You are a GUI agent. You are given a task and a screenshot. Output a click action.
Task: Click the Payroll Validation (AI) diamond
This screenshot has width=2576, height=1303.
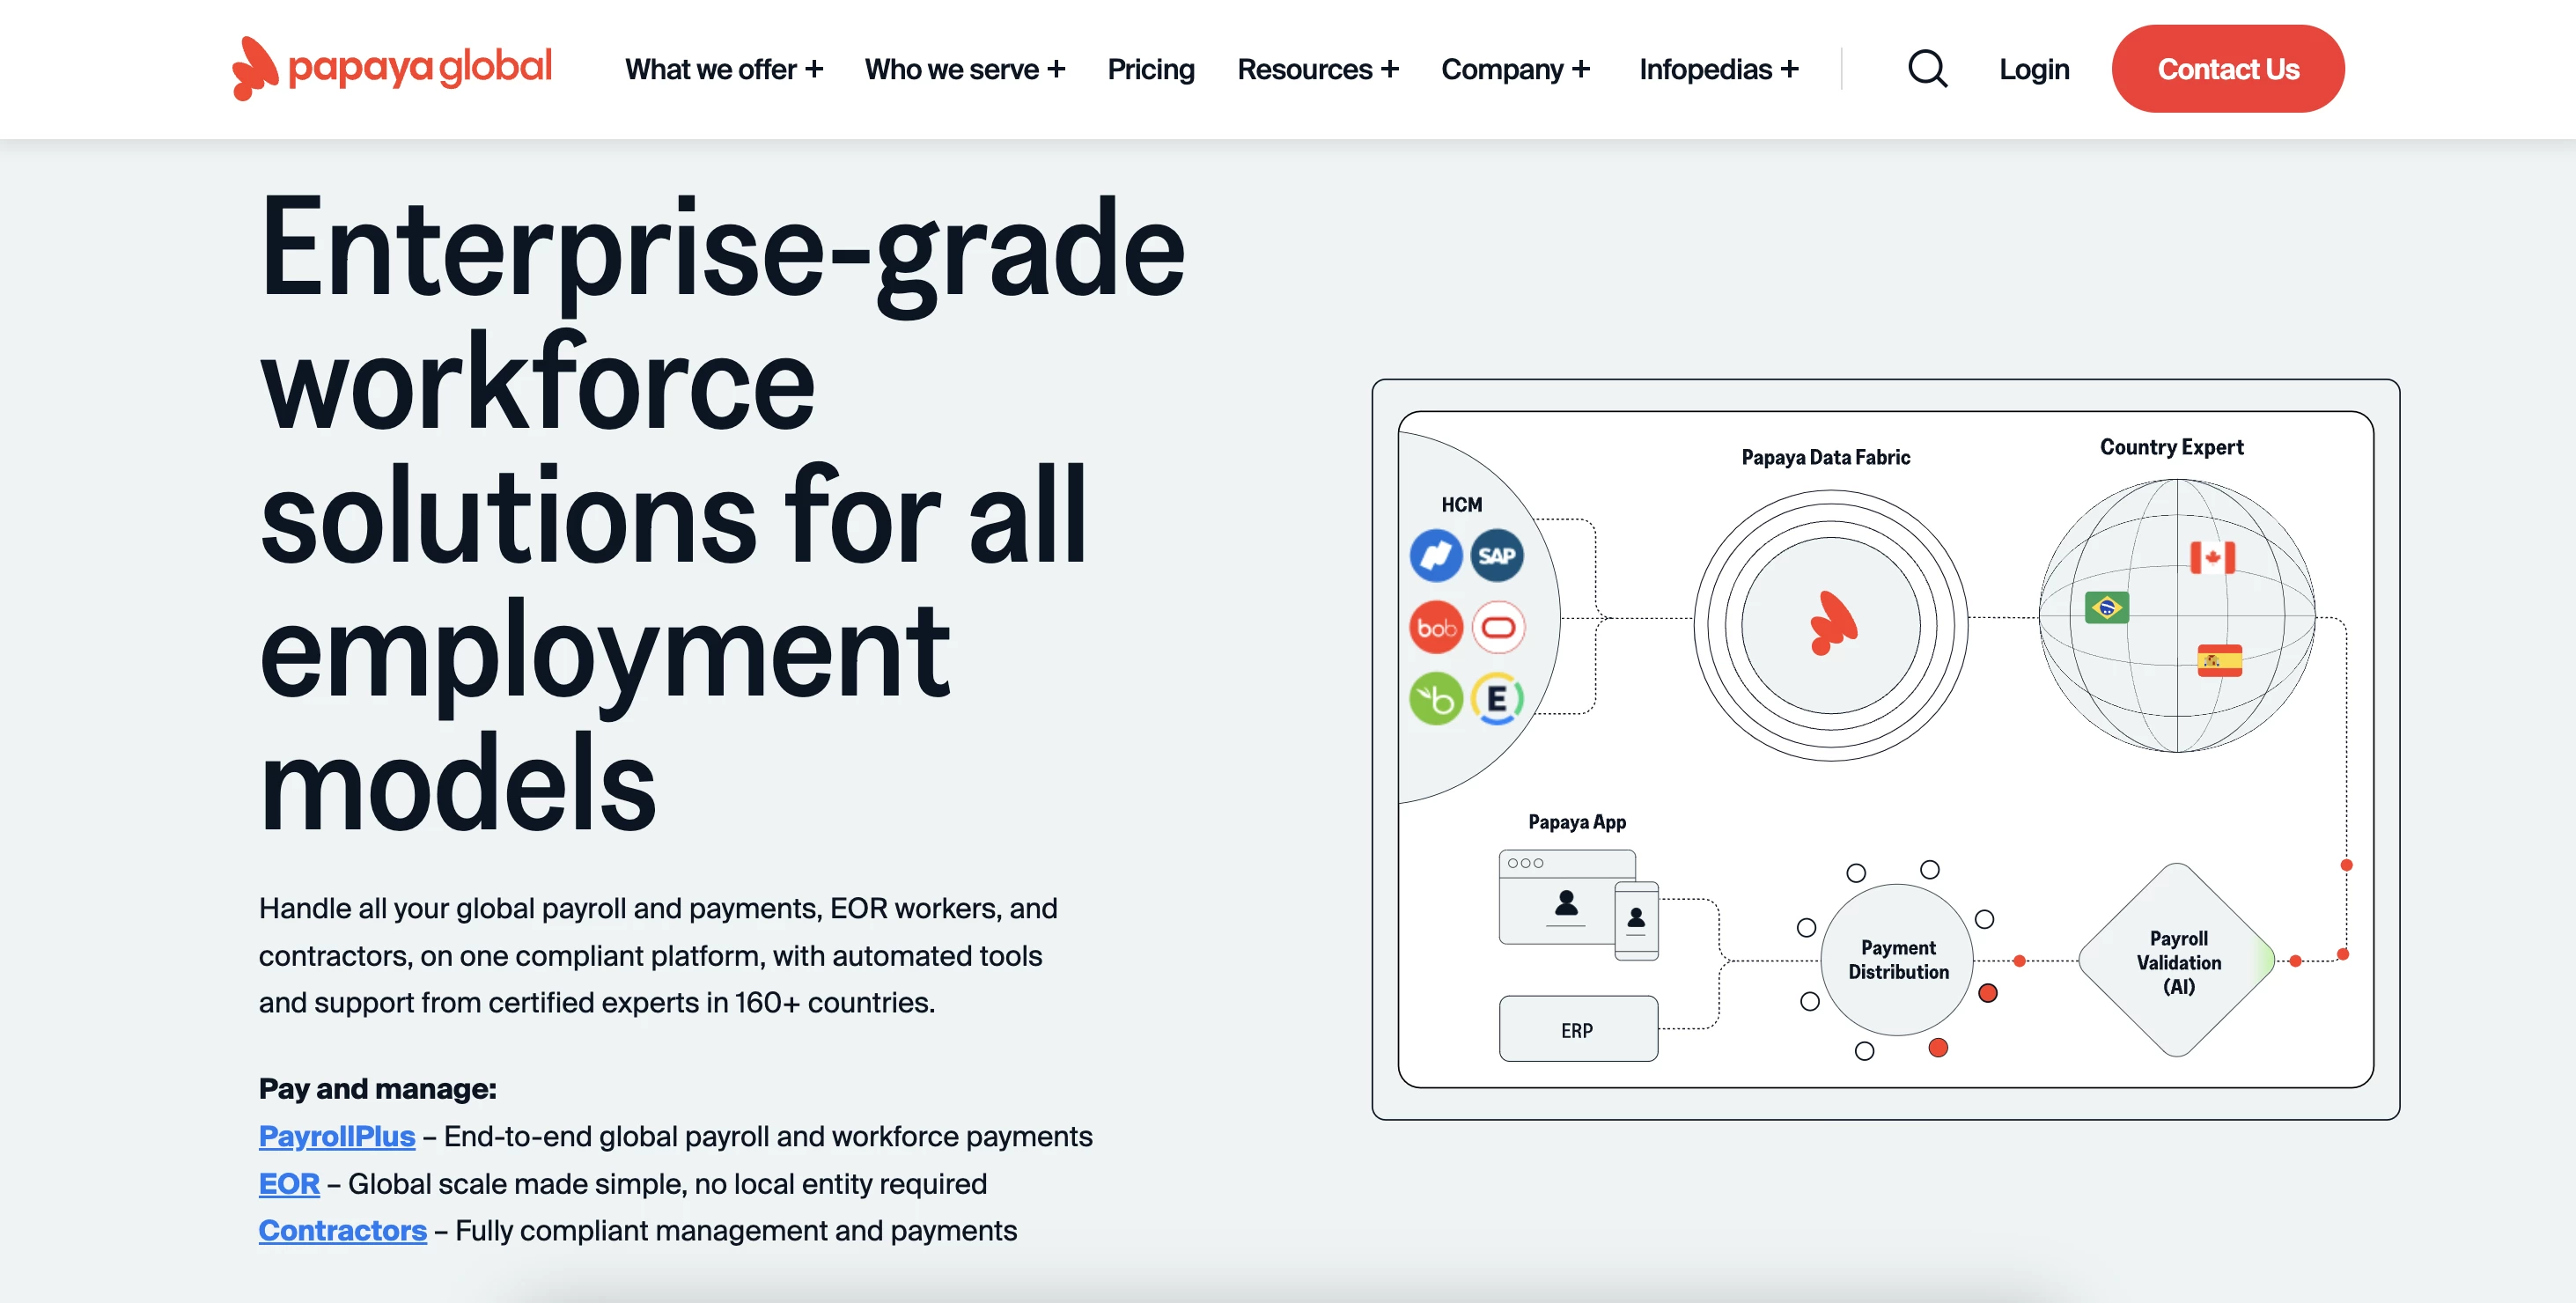pyautogui.click(x=2178, y=960)
